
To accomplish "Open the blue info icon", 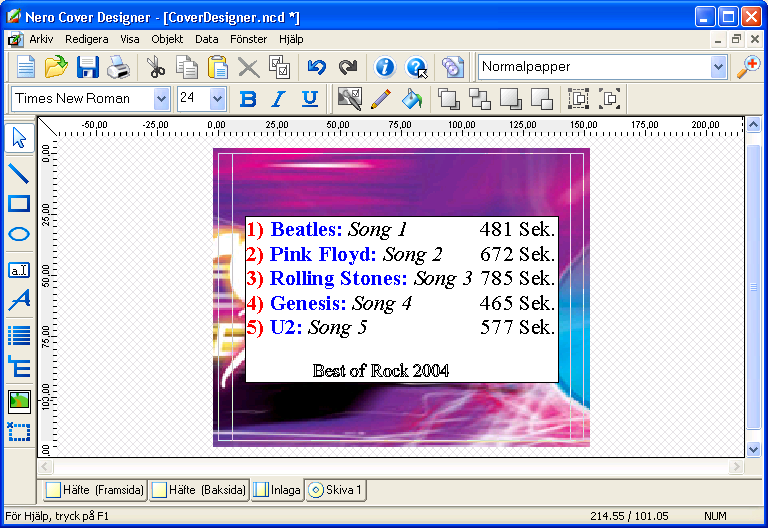I will click(384, 67).
